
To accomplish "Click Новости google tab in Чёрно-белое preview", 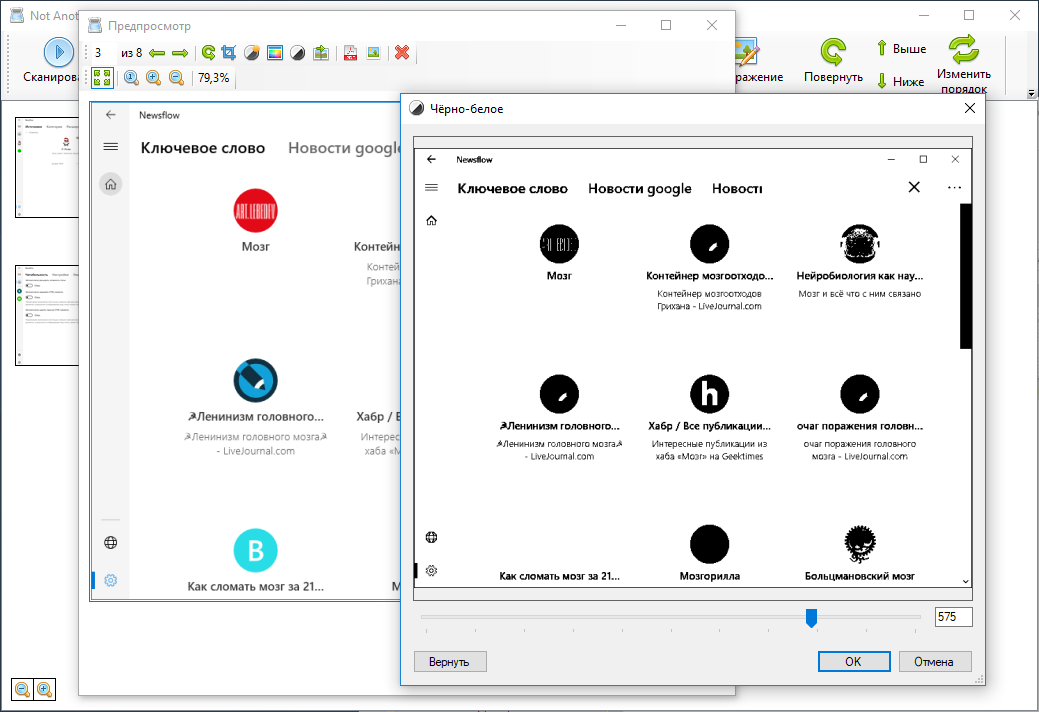I will (x=639, y=189).
